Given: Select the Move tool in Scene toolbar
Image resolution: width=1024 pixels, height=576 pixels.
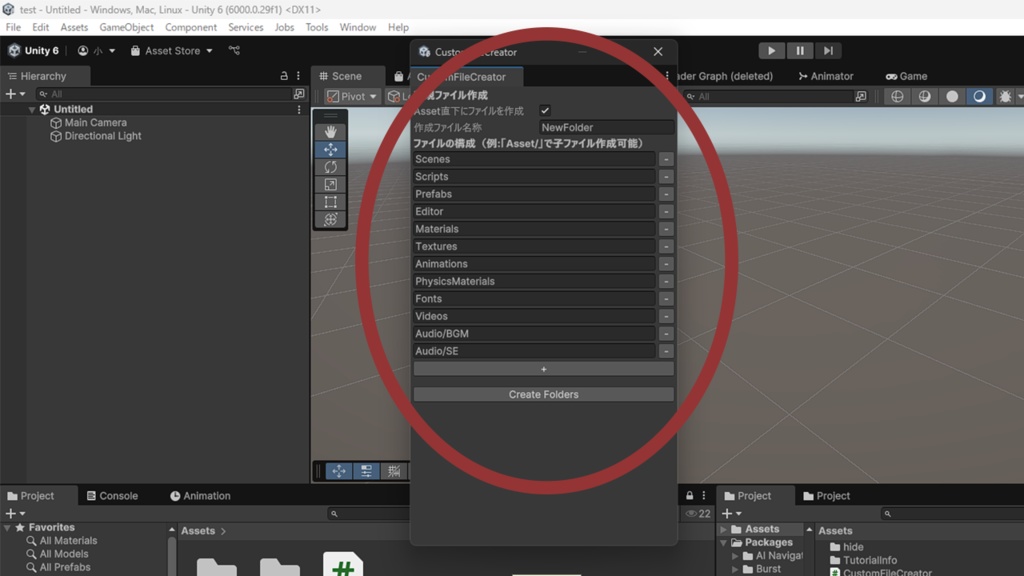Looking at the screenshot, I should [330, 150].
